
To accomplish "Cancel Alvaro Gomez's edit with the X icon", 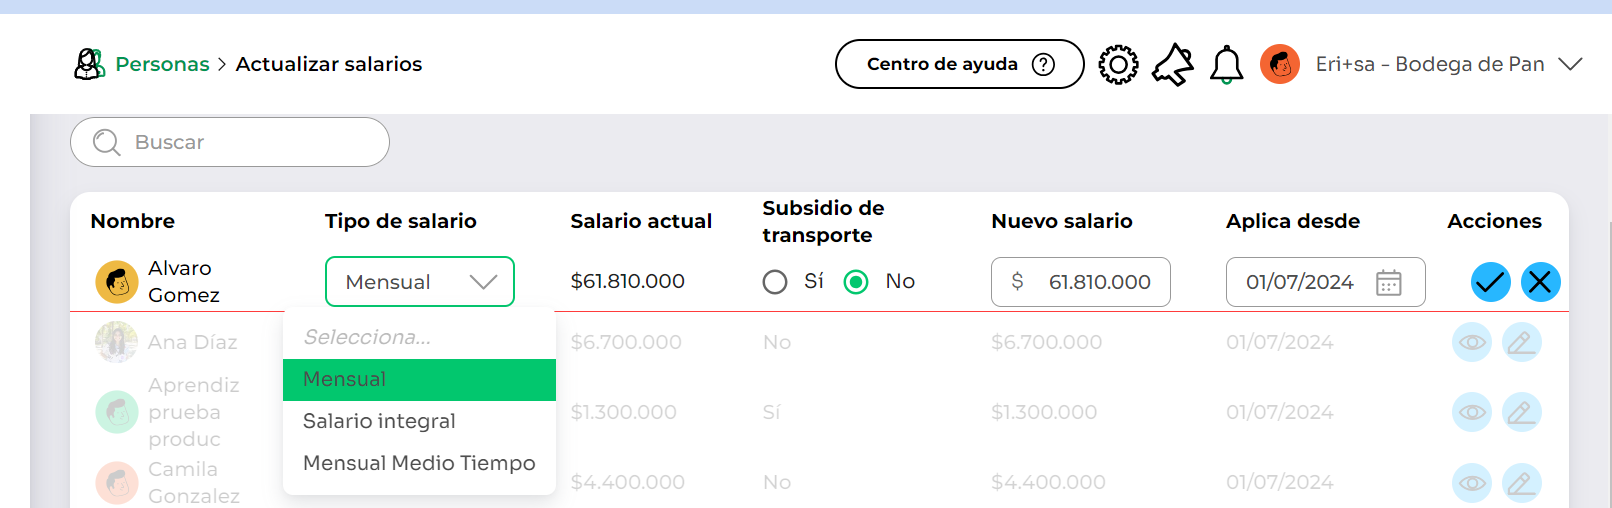I will pos(1540,282).
